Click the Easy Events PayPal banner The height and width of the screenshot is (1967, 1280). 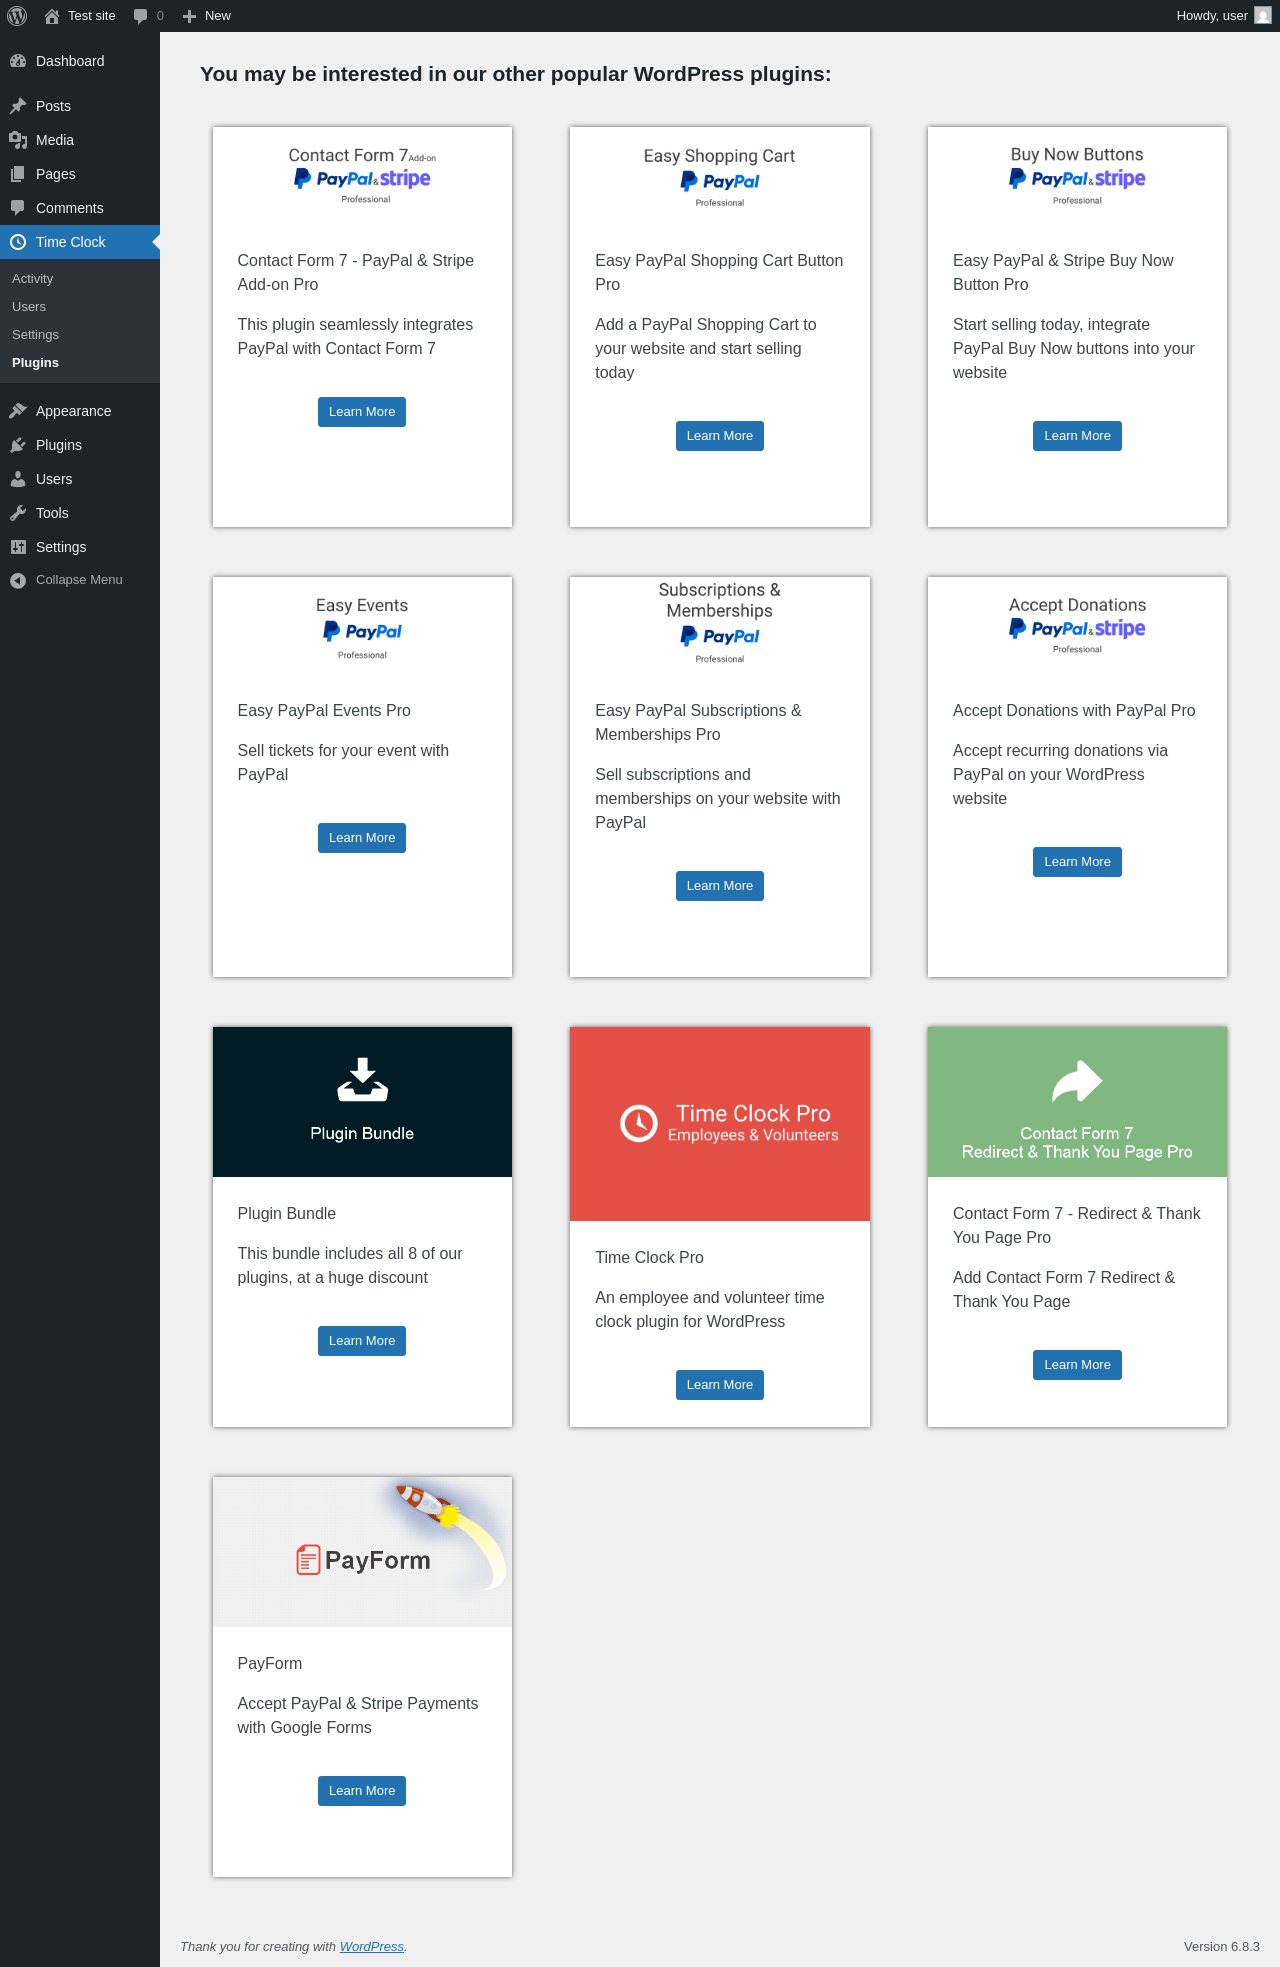pos(362,628)
